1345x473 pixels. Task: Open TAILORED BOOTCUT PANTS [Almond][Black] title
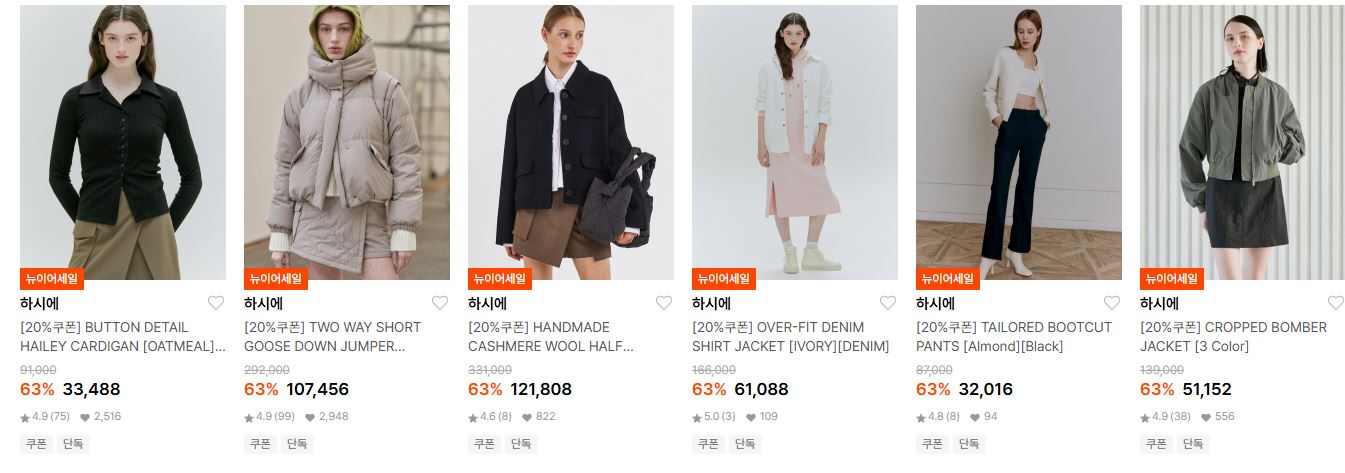[x=1014, y=337]
